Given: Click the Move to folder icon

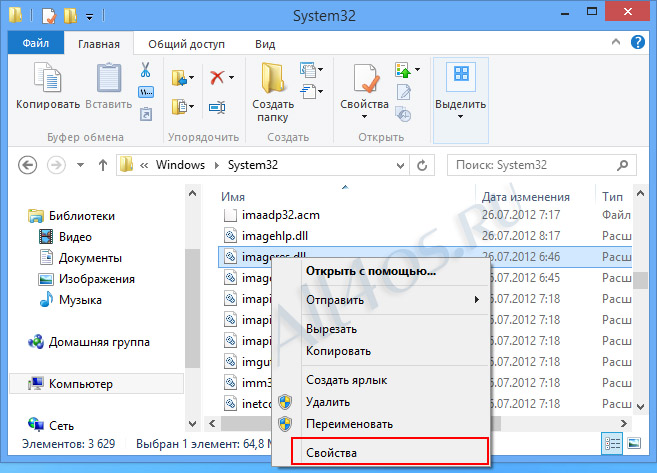Looking at the screenshot, I should pos(179,78).
